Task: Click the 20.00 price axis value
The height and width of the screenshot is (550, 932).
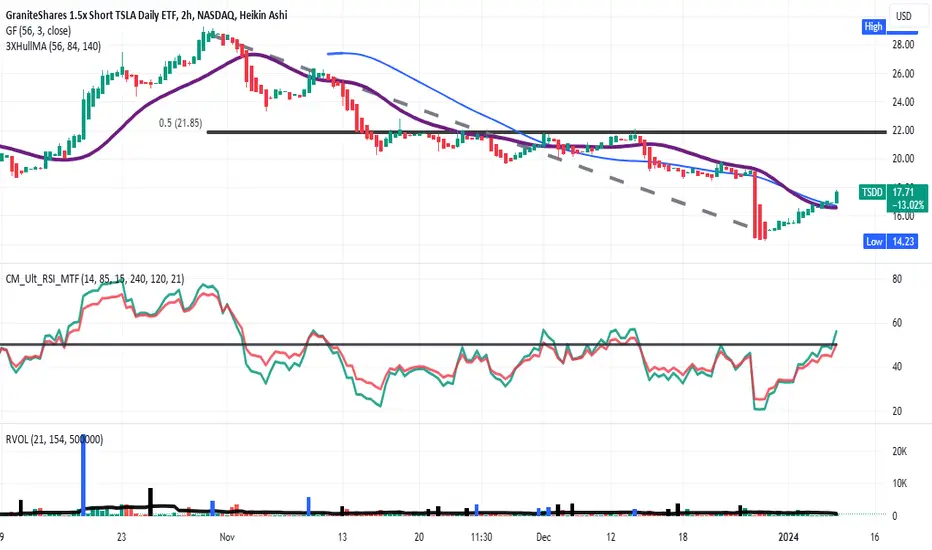Action: 903,159
